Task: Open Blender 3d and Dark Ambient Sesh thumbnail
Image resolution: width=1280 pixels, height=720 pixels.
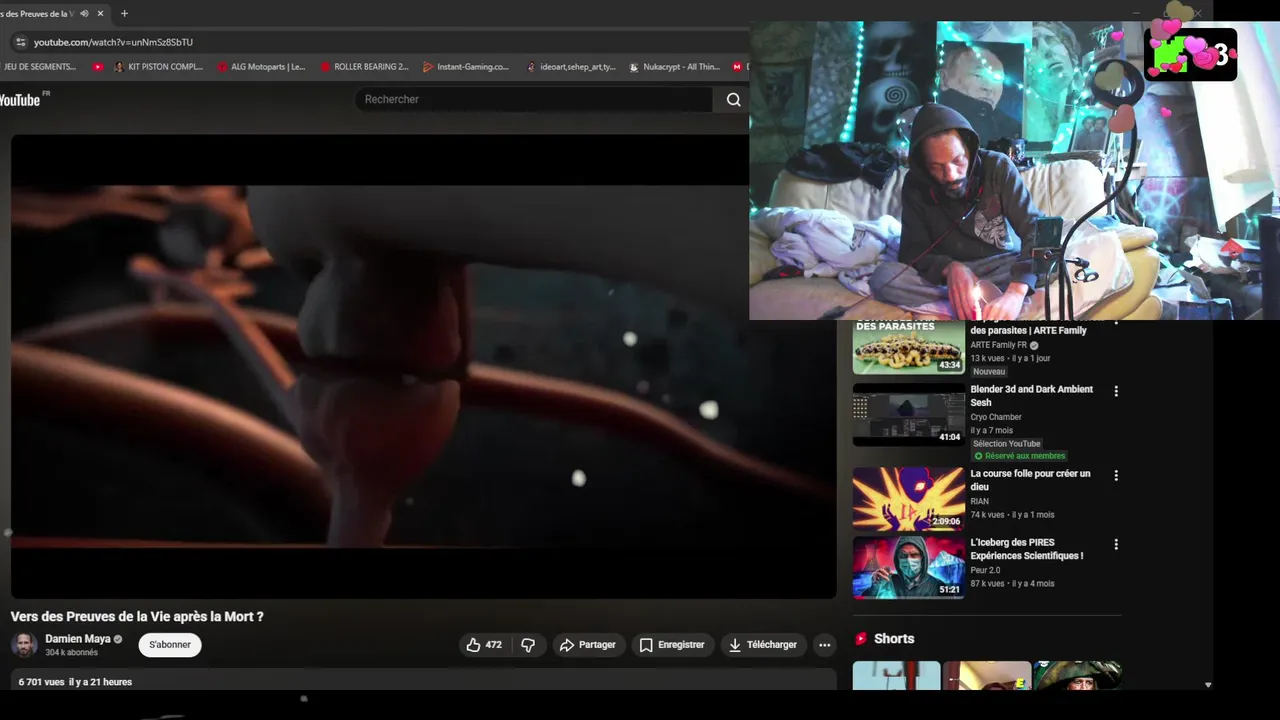Action: [x=908, y=415]
